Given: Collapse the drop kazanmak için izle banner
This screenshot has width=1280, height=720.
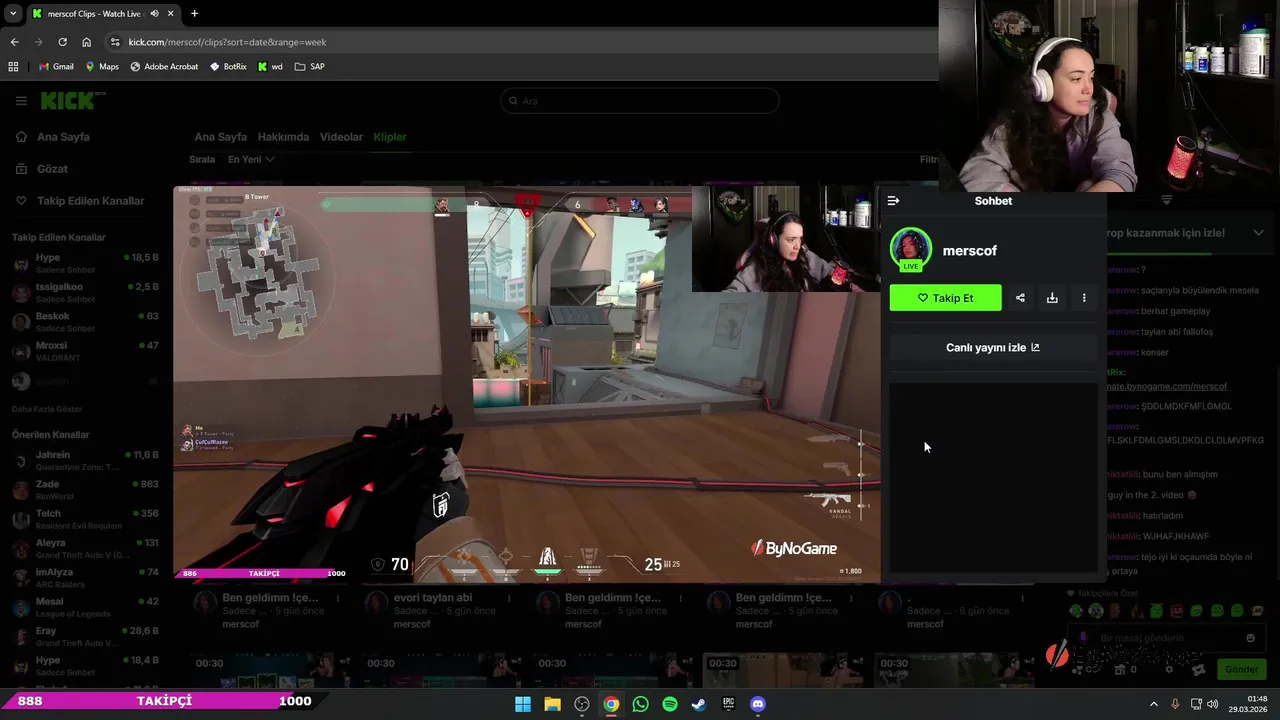Looking at the screenshot, I should click(1258, 233).
